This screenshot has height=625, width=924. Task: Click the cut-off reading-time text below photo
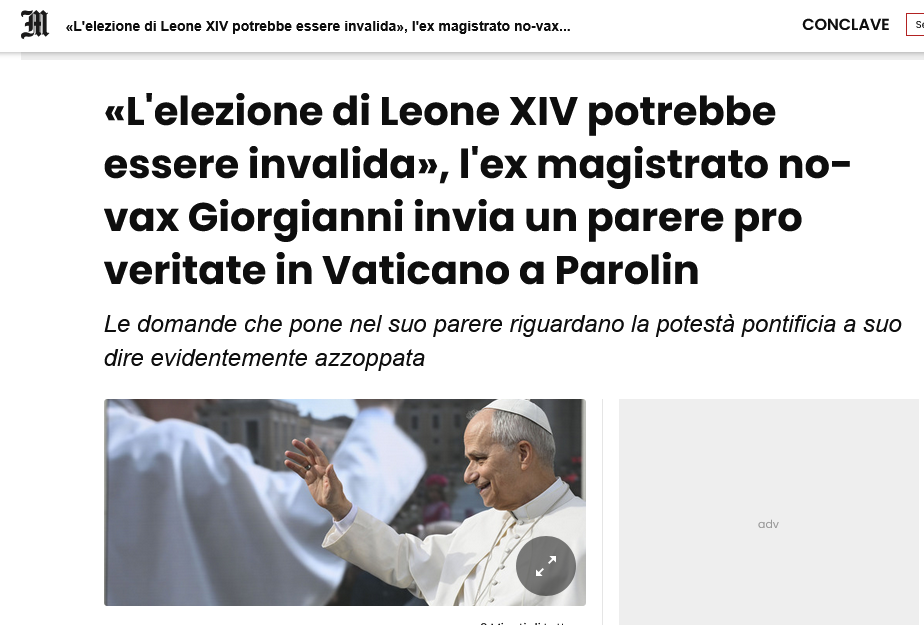click(523, 622)
